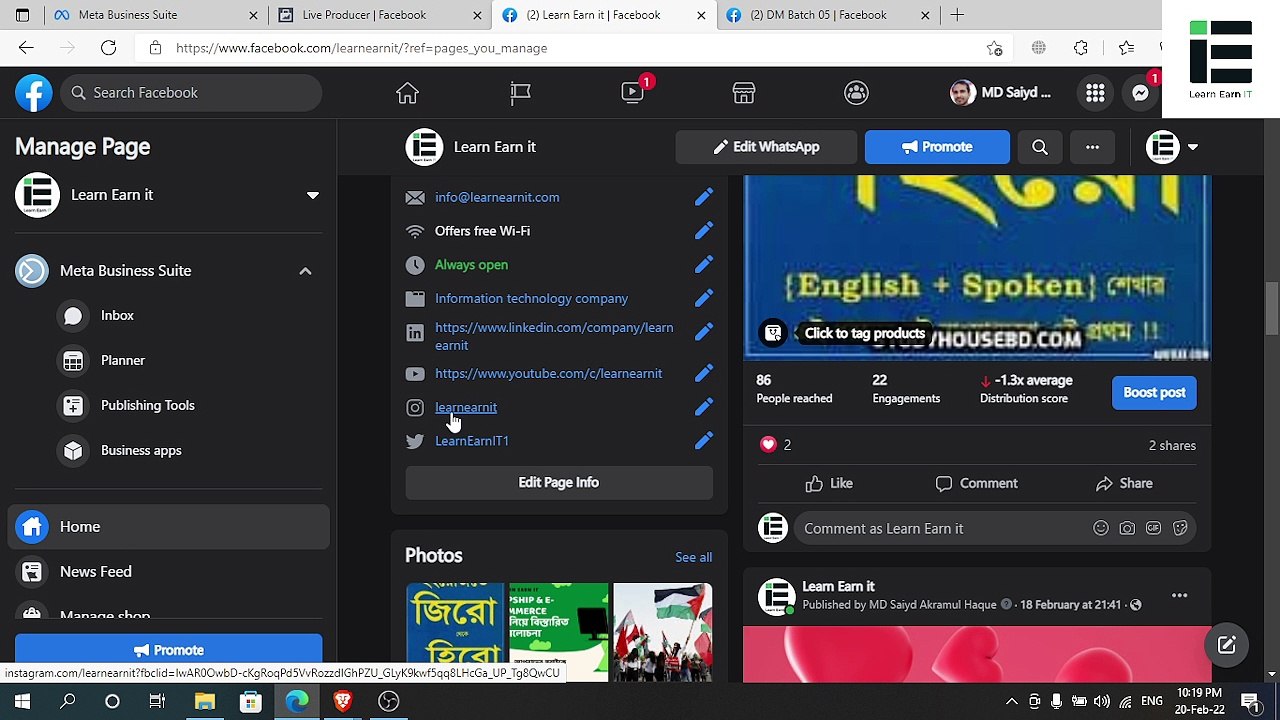
Task: Open the Pages flag icon
Action: [520, 93]
